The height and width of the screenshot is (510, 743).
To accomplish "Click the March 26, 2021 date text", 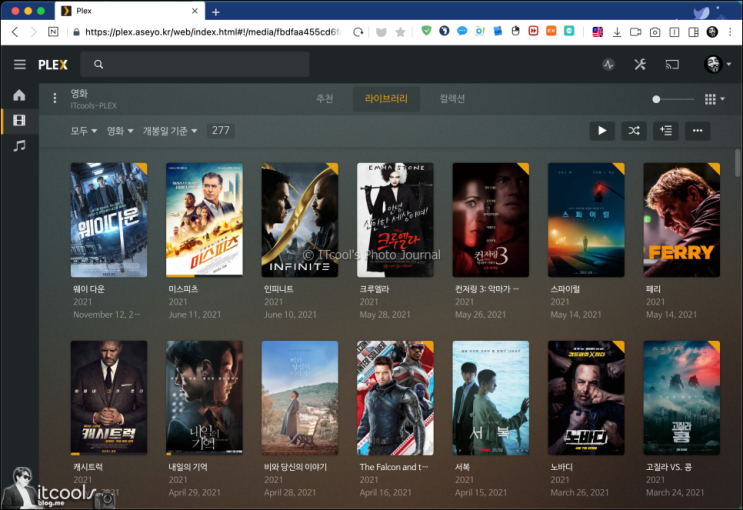I will 580,493.
